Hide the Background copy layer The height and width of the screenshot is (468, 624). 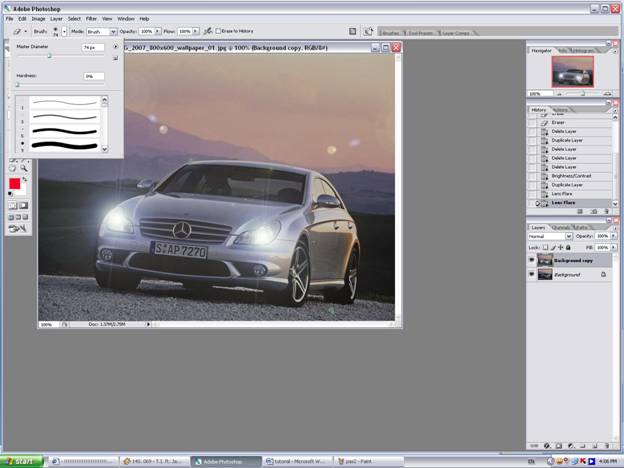[532, 260]
